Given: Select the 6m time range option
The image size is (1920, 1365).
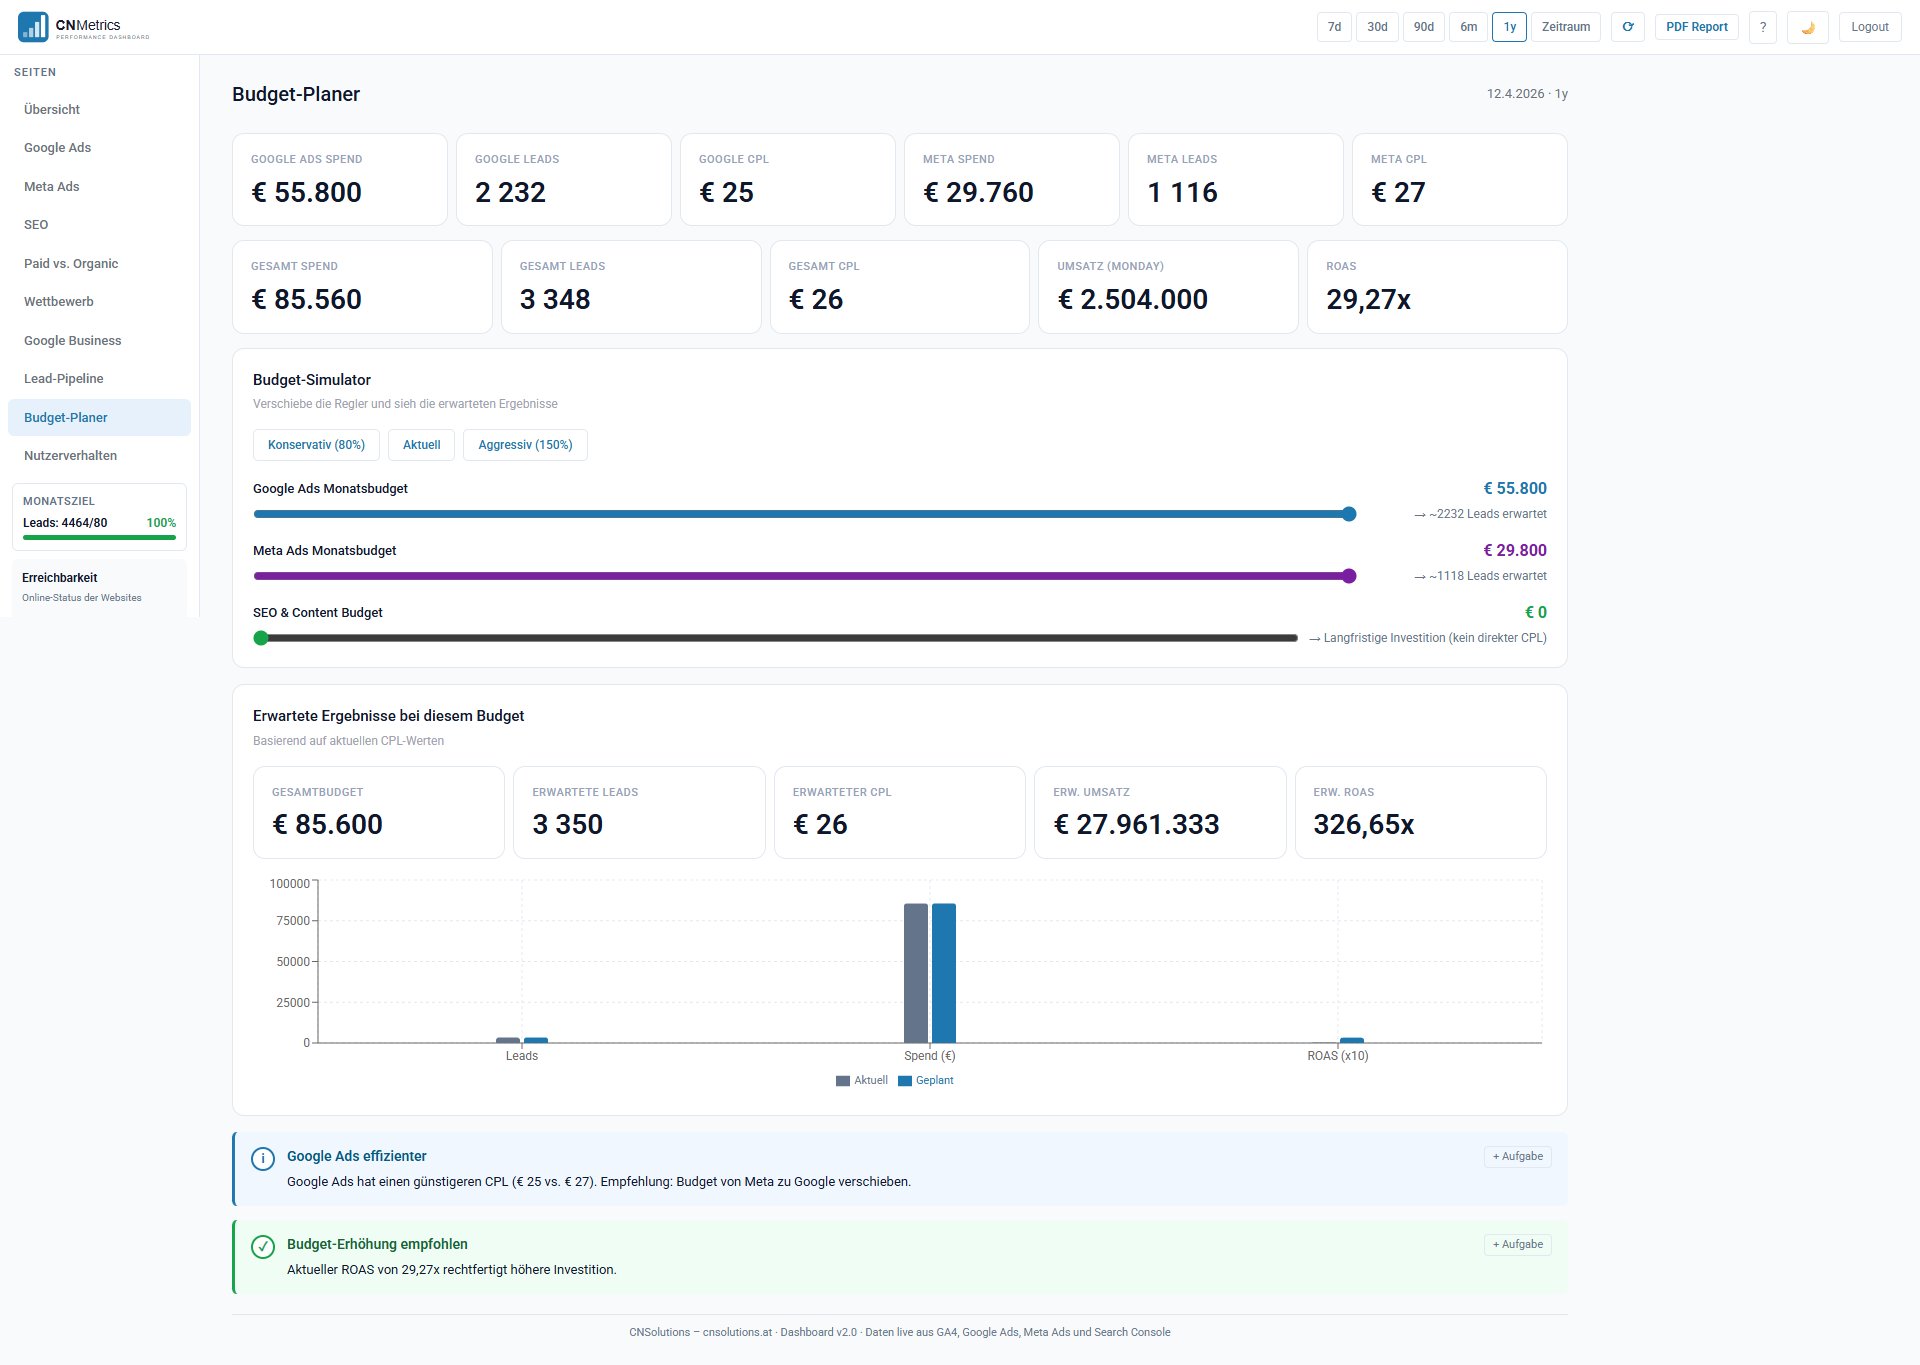Looking at the screenshot, I should [x=1468, y=27].
